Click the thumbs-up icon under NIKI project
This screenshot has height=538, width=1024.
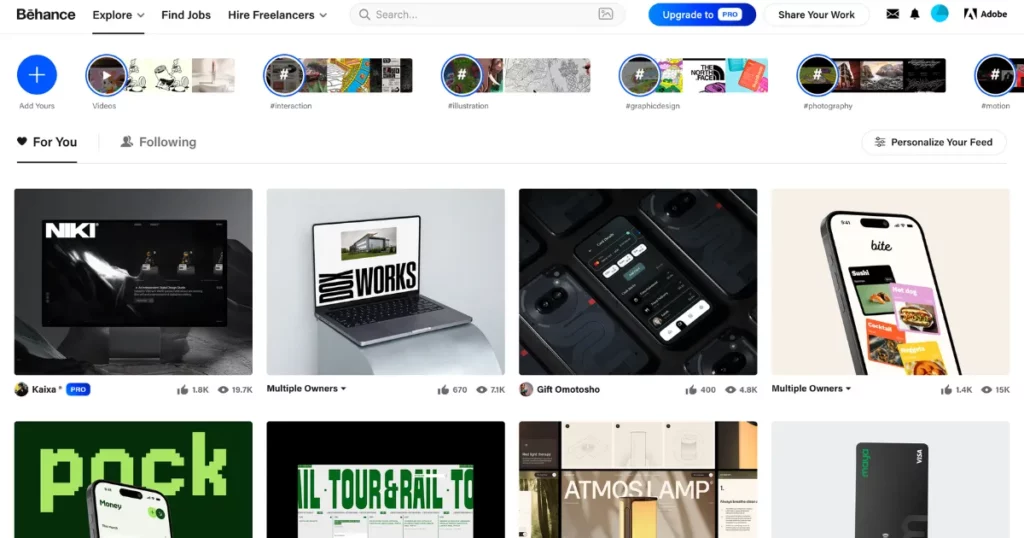184,389
